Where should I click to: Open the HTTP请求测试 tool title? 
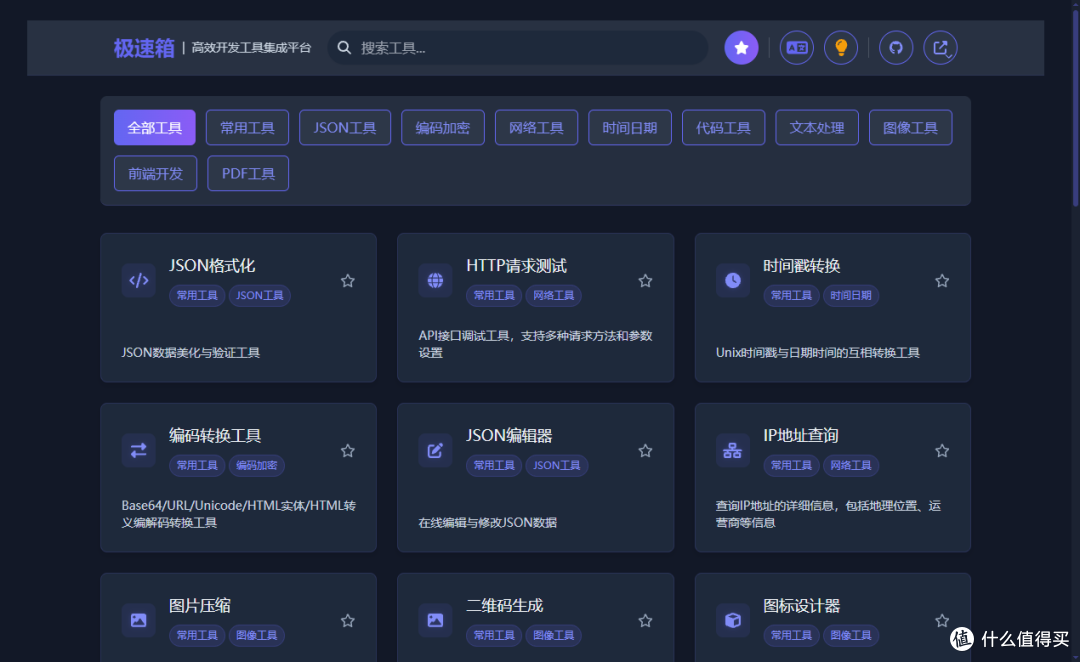point(517,266)
